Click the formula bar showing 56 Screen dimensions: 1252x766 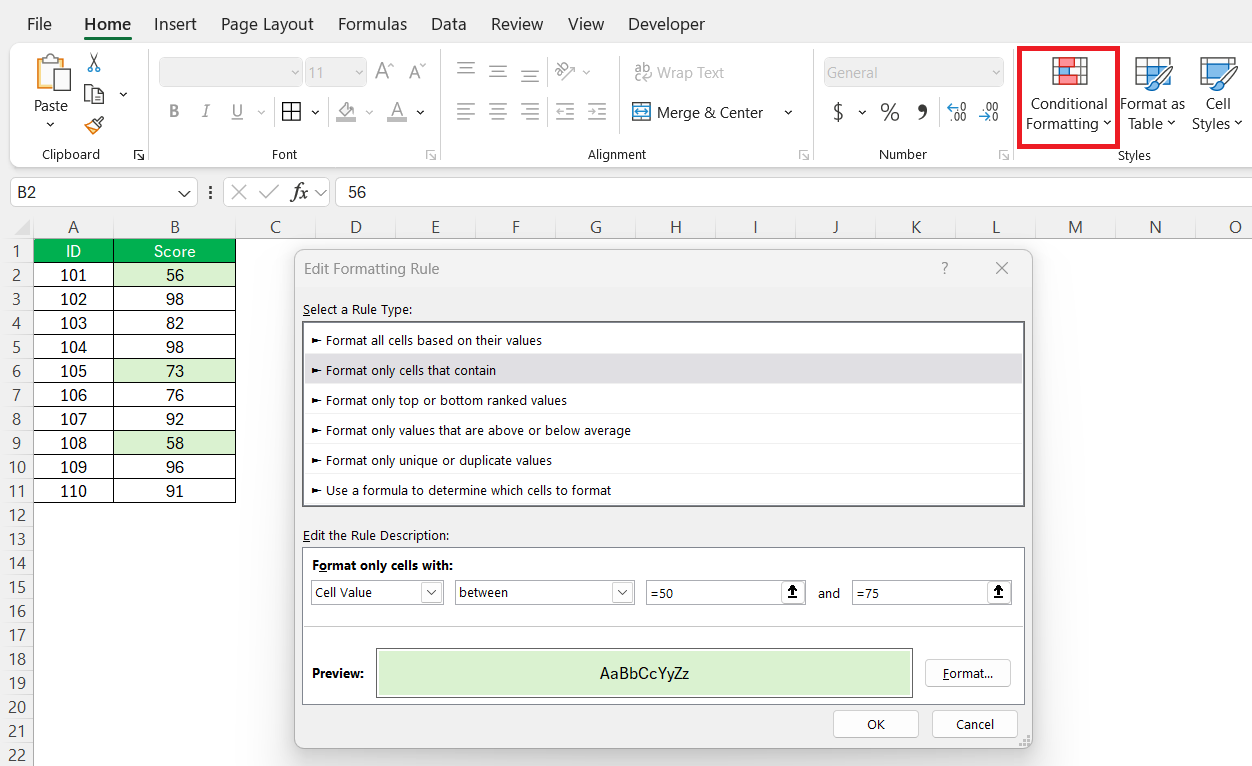click(793, 192)
